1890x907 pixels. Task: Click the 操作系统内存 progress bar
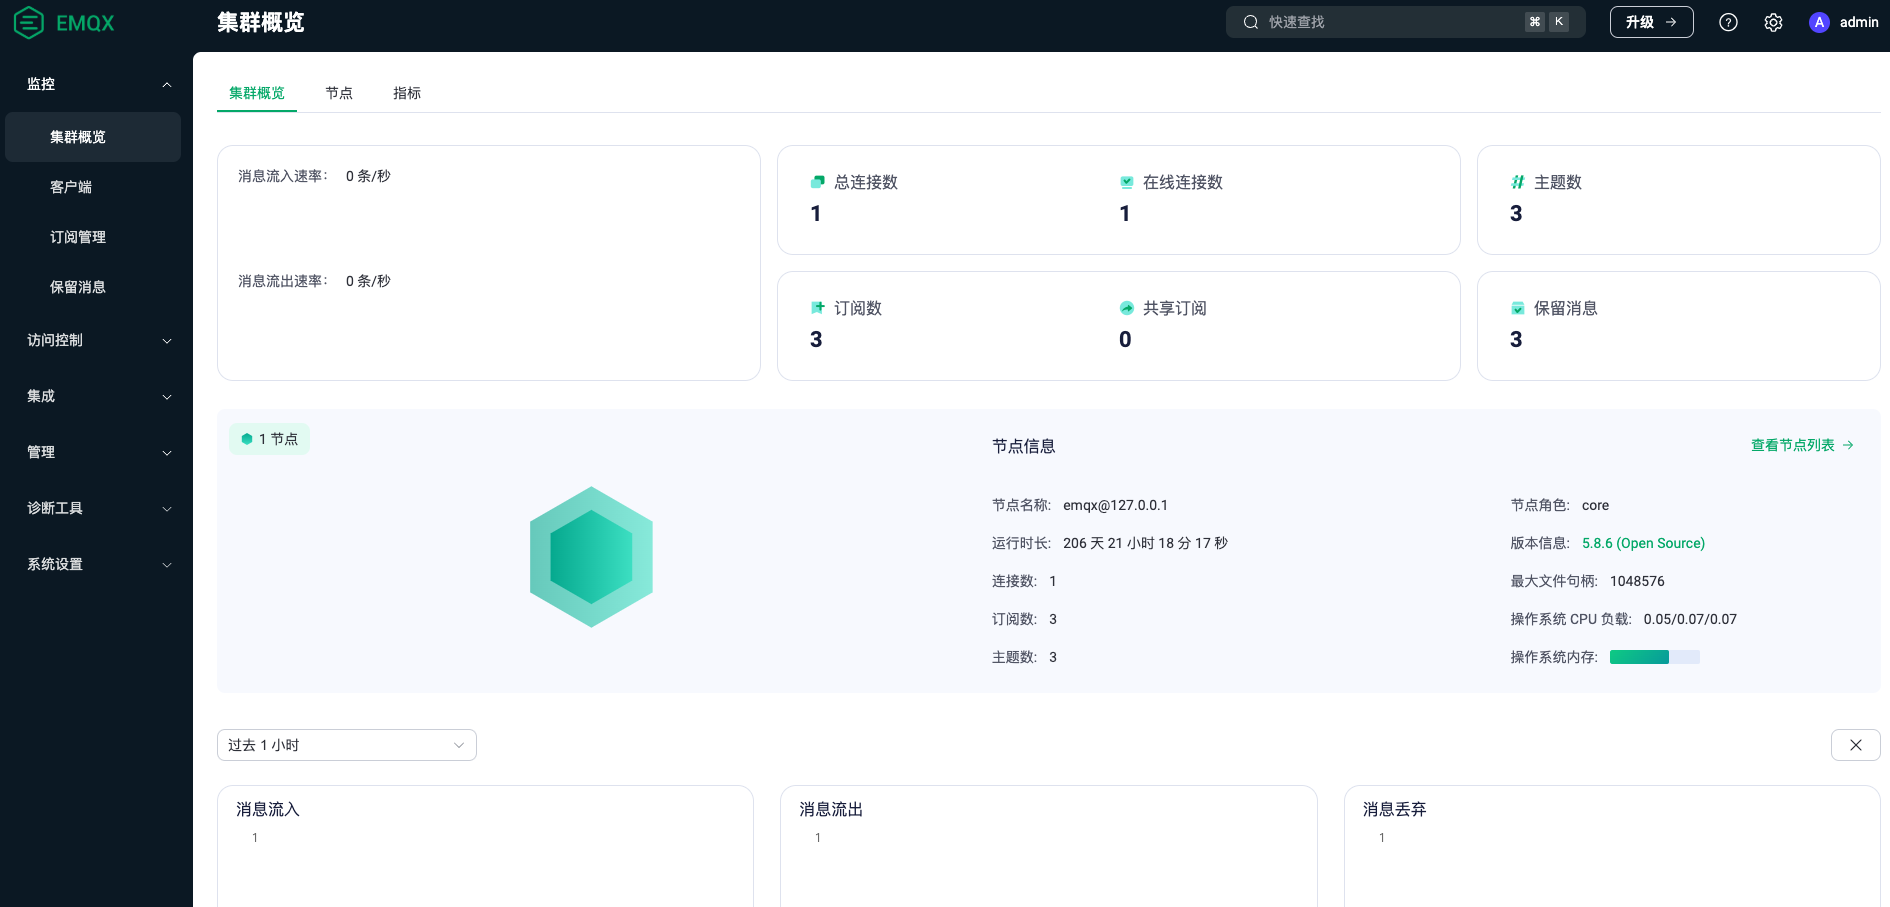1654,657
